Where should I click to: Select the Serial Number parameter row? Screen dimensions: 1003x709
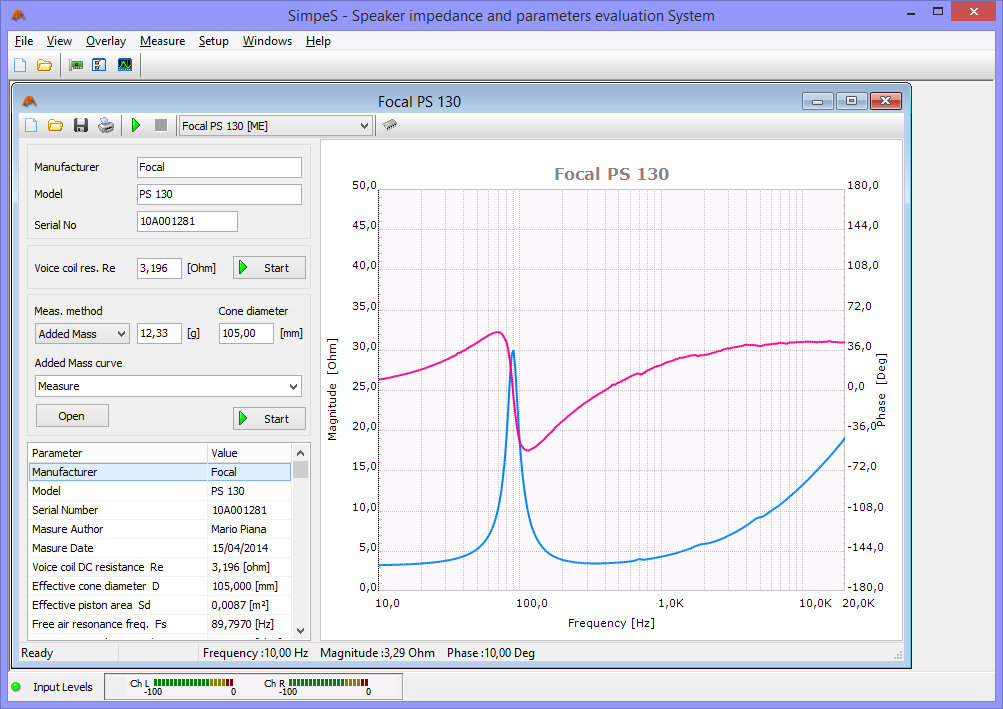160,510
